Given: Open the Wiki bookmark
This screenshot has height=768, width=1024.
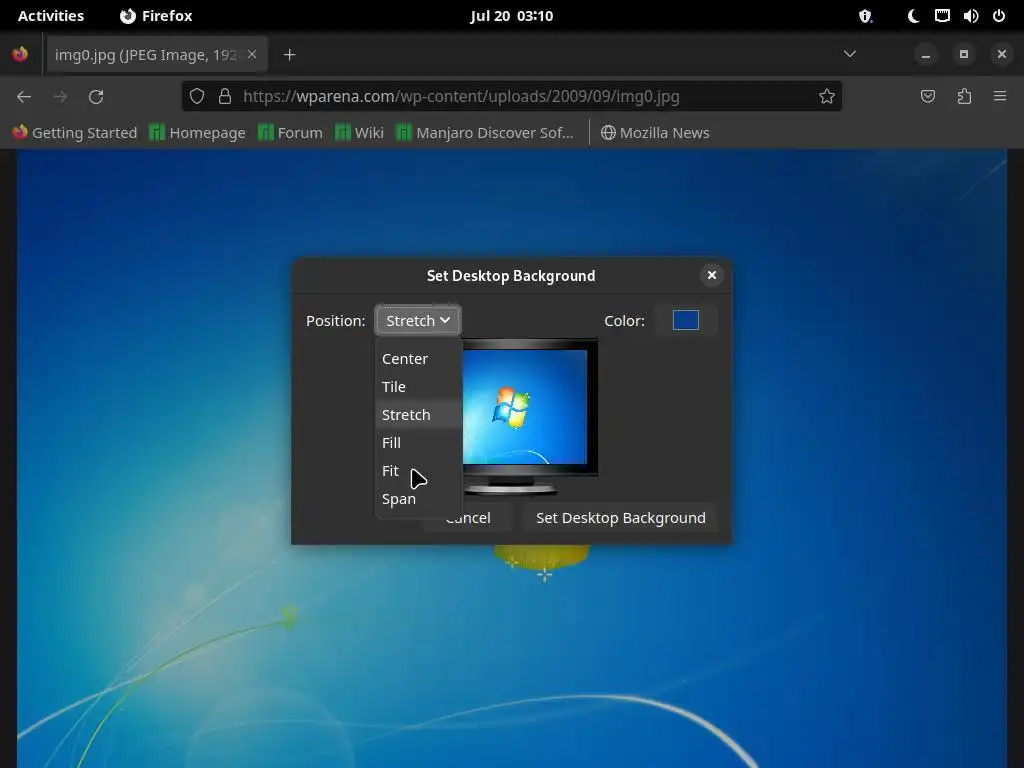Looking at the screenshot, I should pos(359,133).
